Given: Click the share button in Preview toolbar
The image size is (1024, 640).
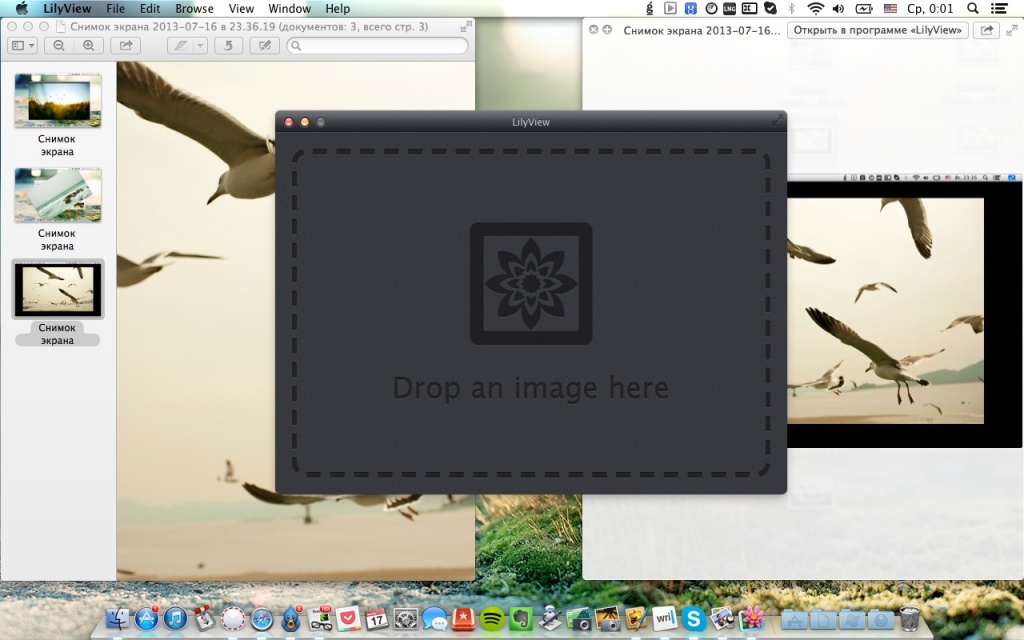Looking at the screenshot, I should 126,46.
